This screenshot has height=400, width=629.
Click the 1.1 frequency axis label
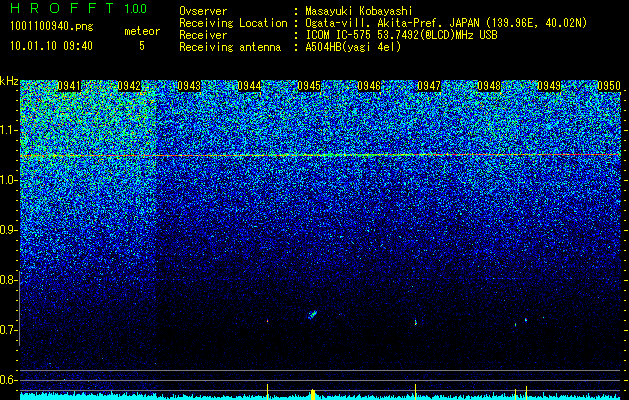(8, 130)
